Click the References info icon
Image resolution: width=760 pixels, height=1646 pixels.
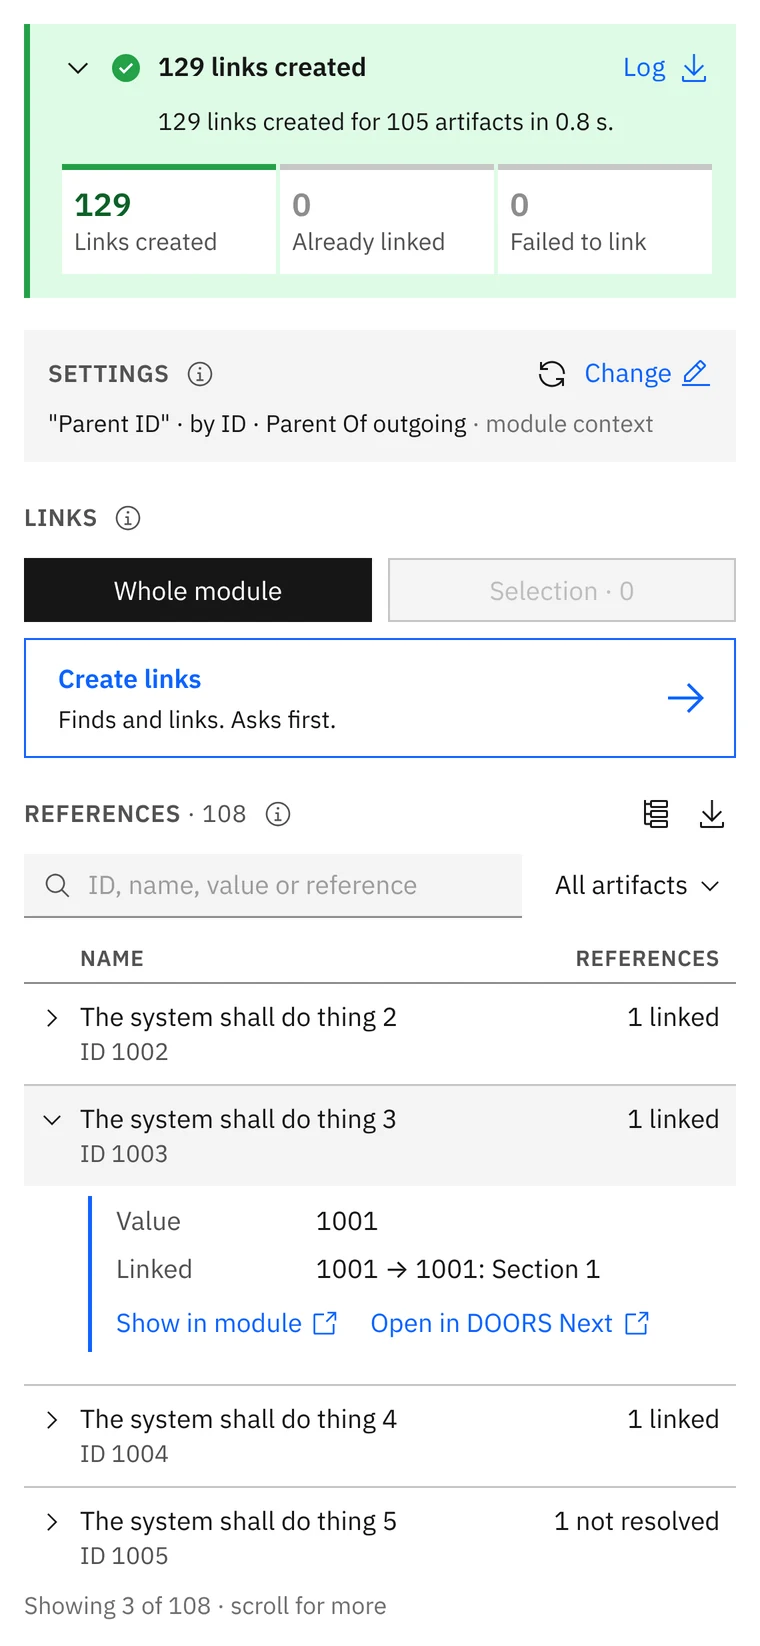click(278, 814)
